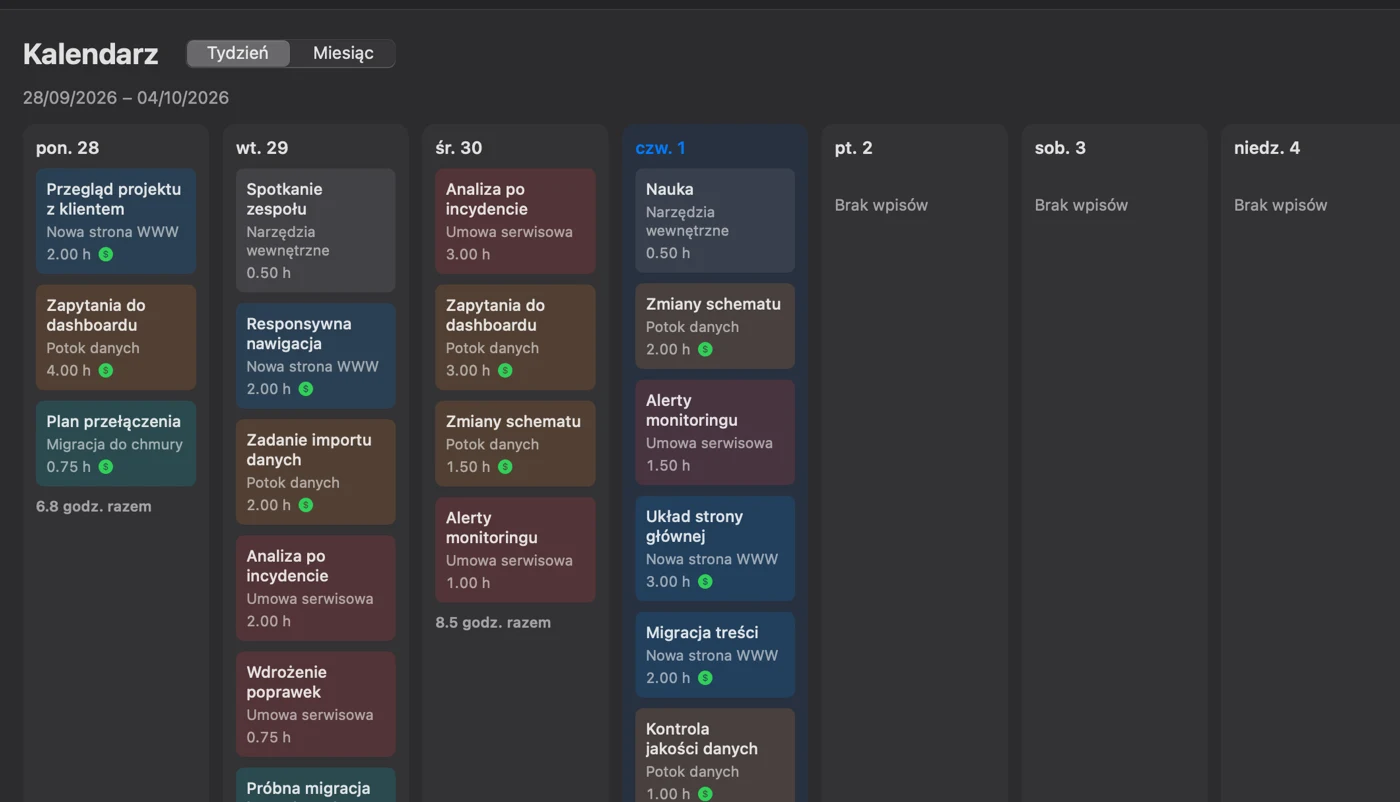Click billable icon on Monday Zapytania do dashboardu
This screenshot has width=1400, height=802.
pos(106,370)
